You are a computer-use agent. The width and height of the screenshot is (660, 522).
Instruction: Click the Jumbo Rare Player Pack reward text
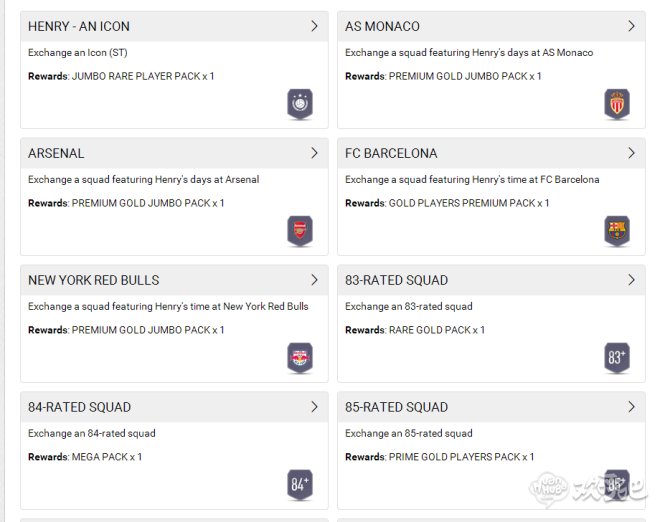pyautogui.click(x=143, y=76)
